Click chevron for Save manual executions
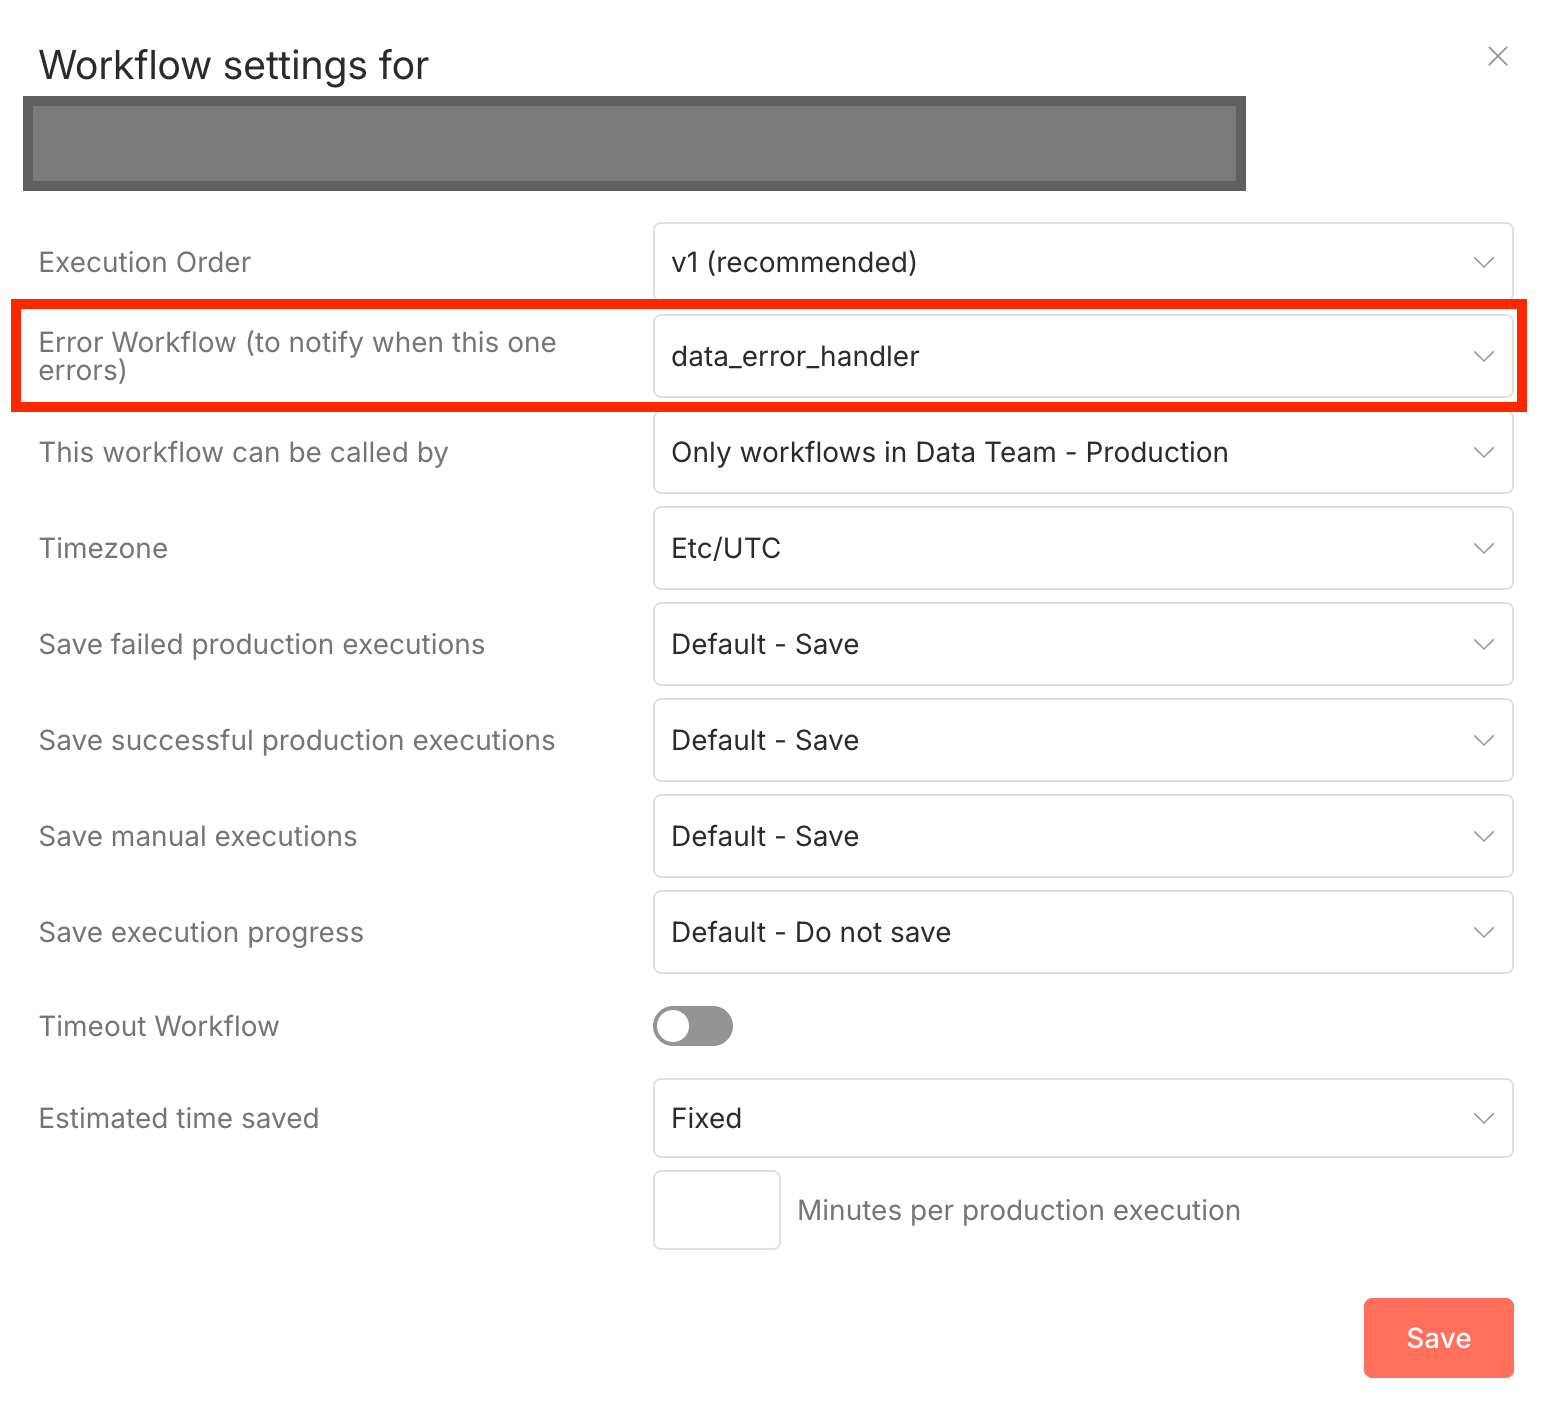Viewport: 1554px width, 1406px height. 1484,836
